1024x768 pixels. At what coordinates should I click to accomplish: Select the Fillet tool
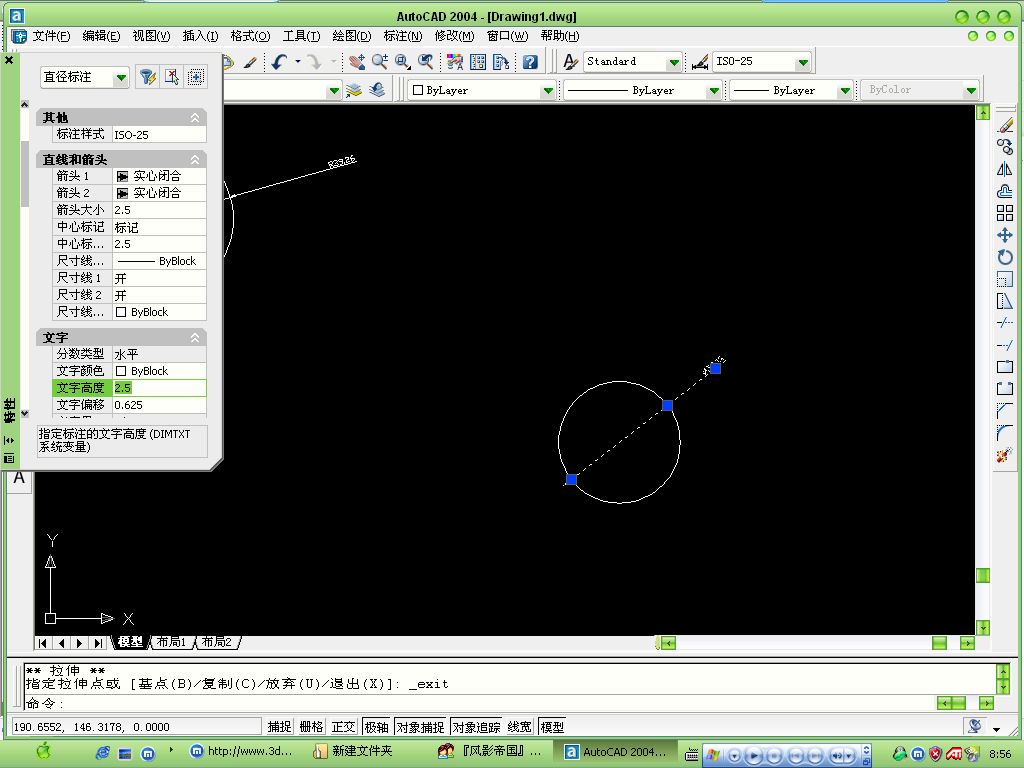[x=1005, y=433]
